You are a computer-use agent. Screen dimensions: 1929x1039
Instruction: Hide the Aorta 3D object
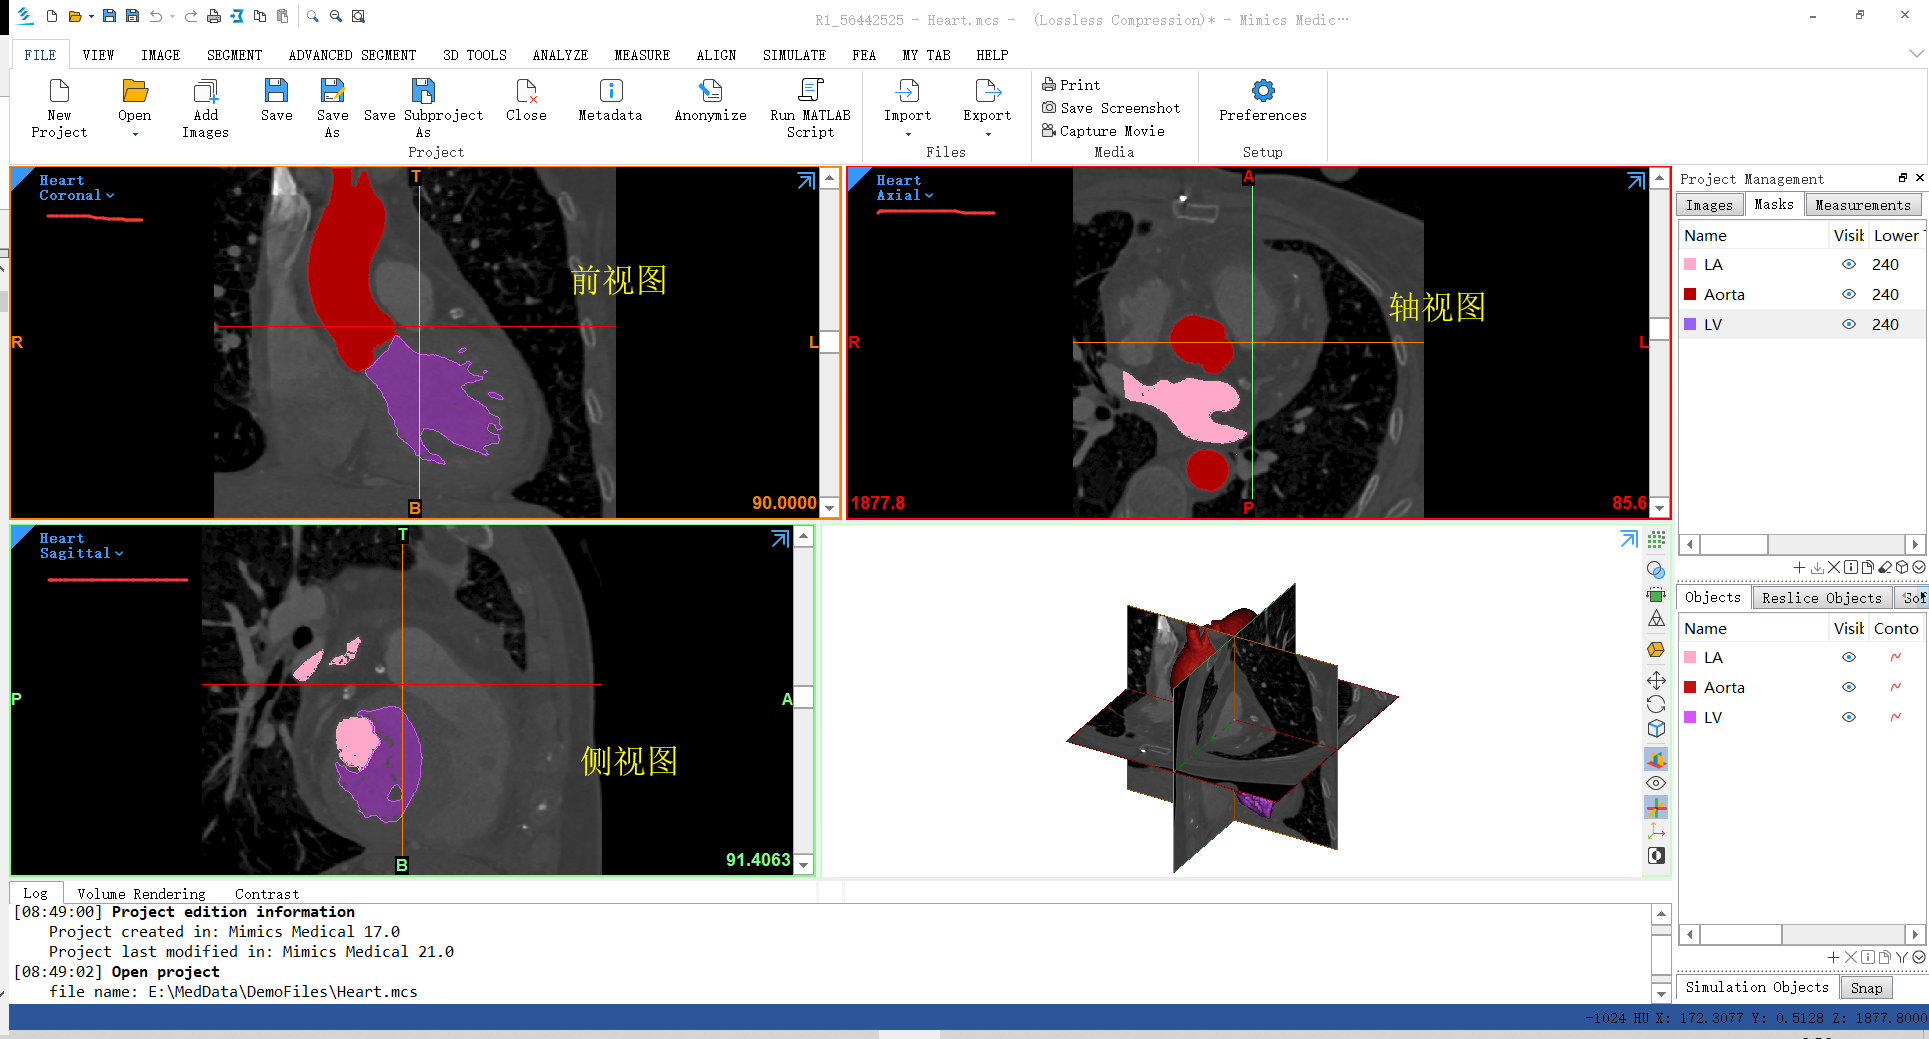click(x=1849, y=687)
